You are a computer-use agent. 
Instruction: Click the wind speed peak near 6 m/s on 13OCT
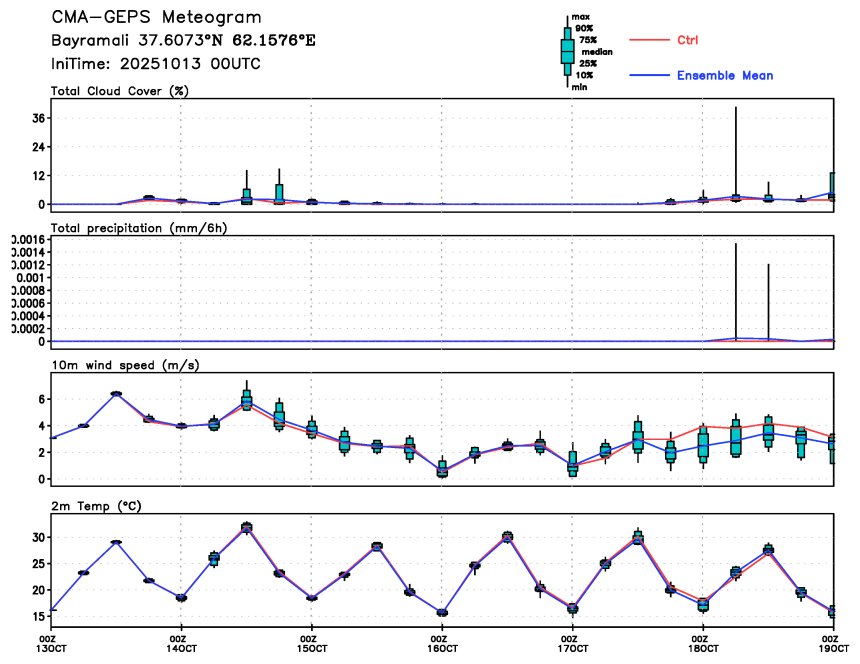[x=116, y=394]
